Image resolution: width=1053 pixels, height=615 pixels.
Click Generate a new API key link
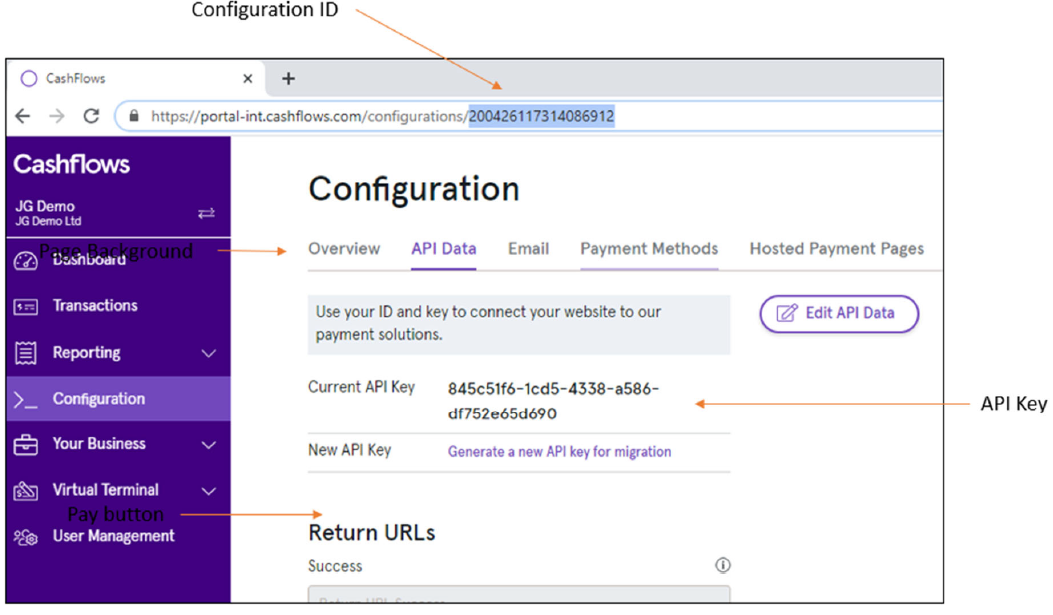pyautogui.click(x=559, y=452)
